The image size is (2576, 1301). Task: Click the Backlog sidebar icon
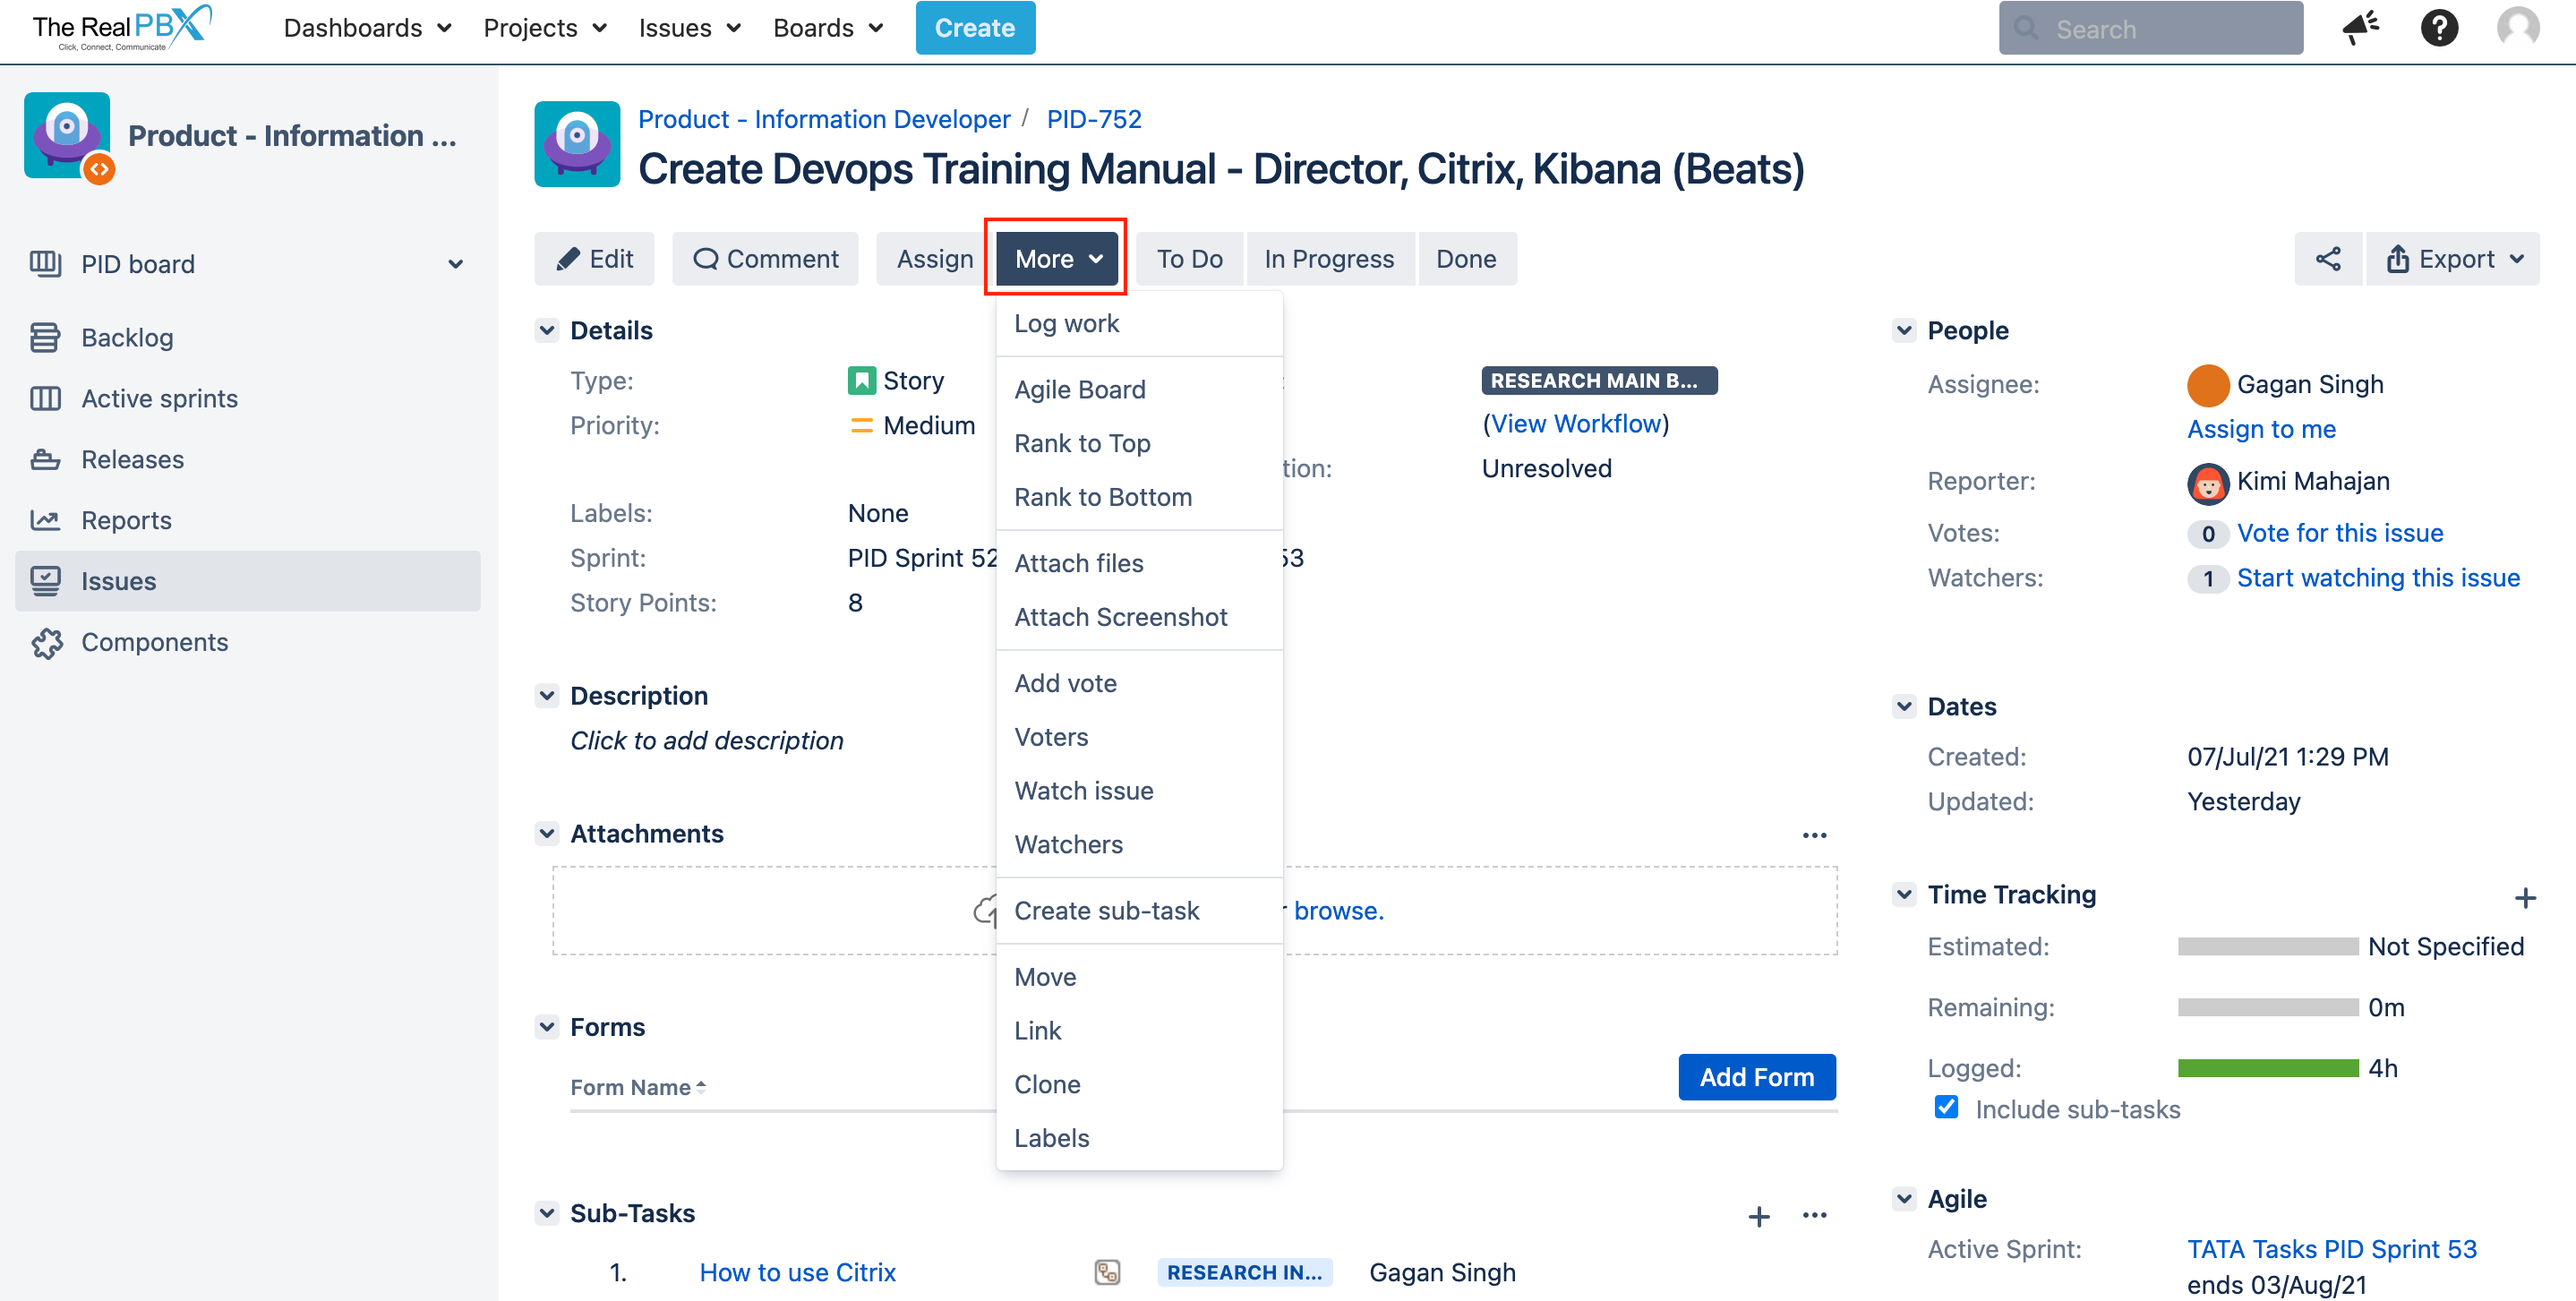click(x=45, y=338)
